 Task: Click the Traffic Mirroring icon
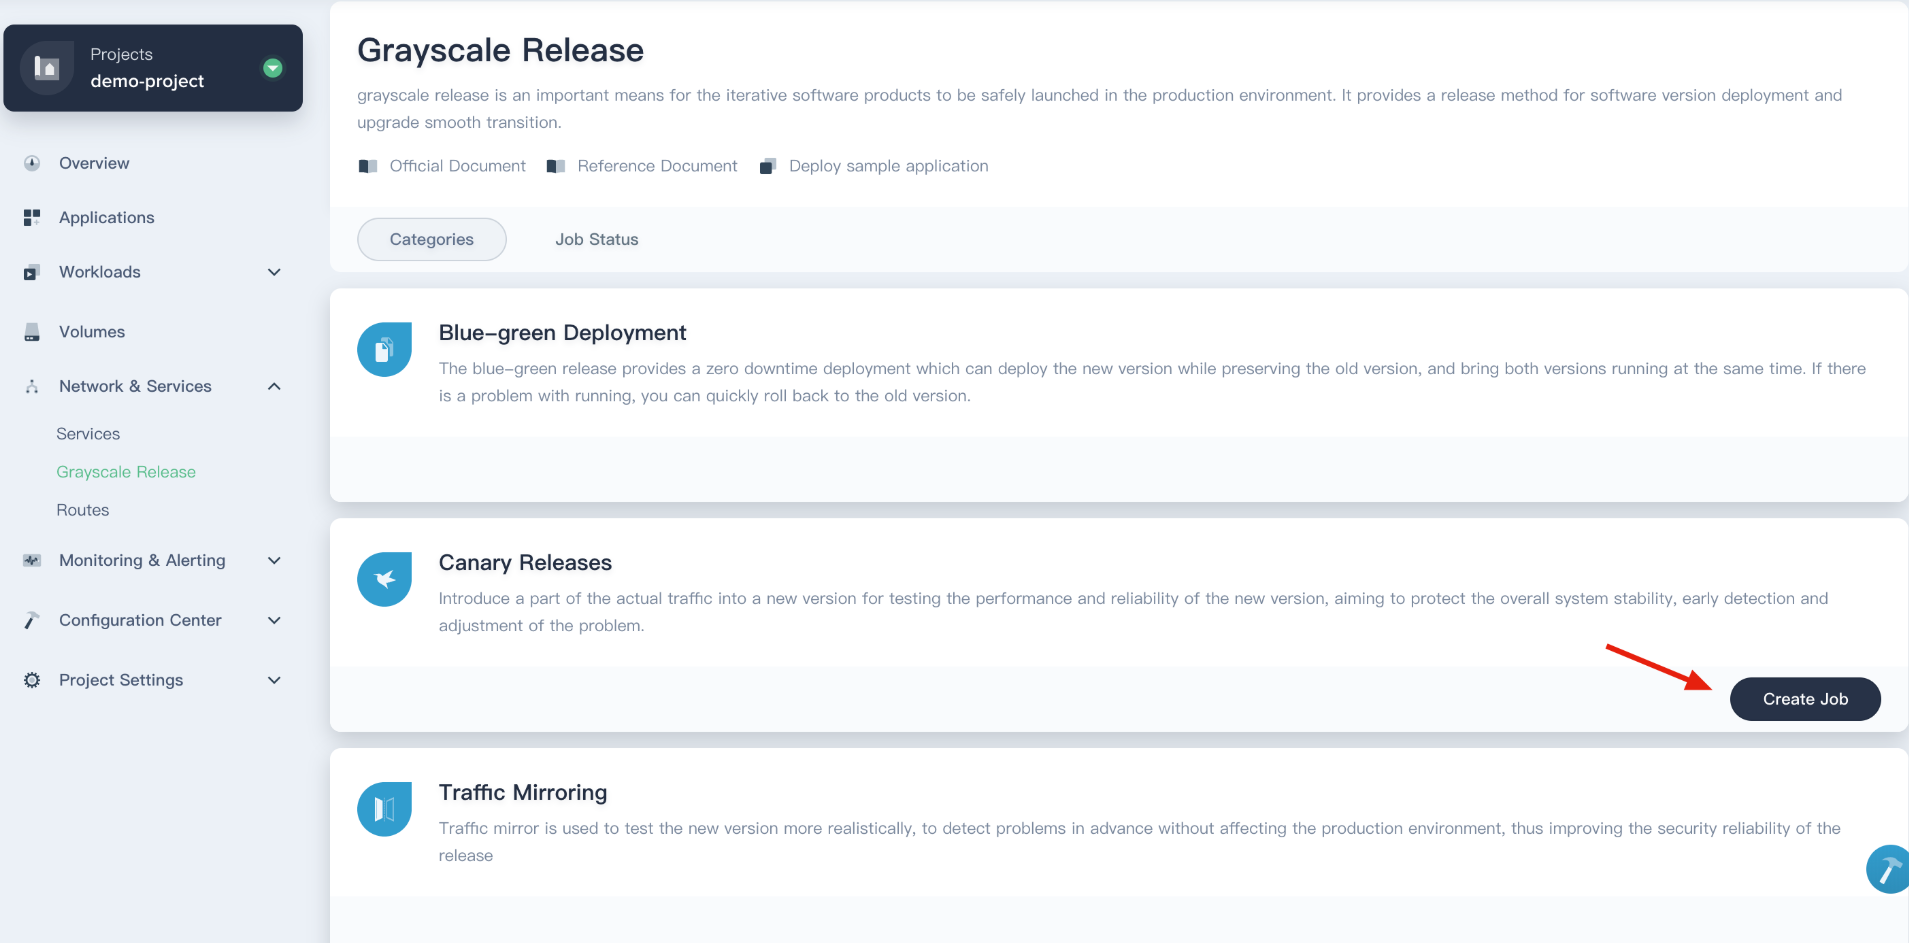coord(384,809)
